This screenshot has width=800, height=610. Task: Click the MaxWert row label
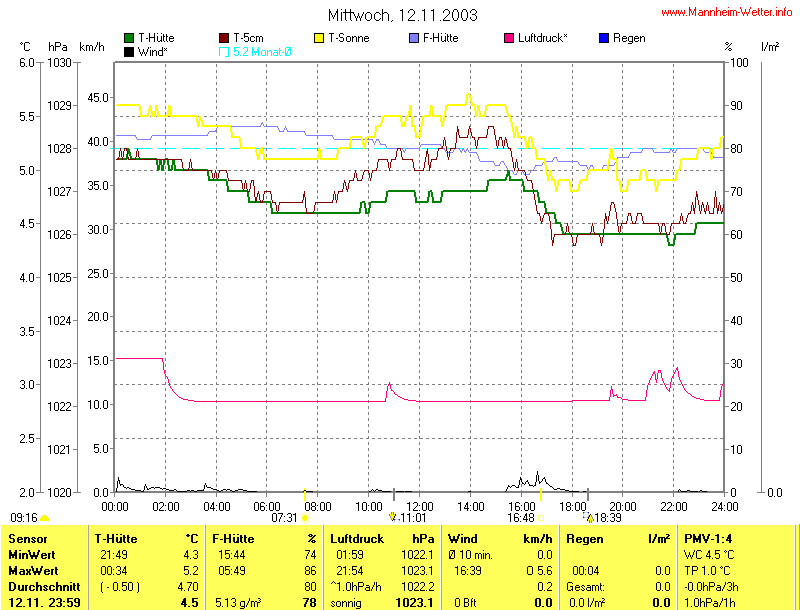pyautogui.click(x=32, y=570)
